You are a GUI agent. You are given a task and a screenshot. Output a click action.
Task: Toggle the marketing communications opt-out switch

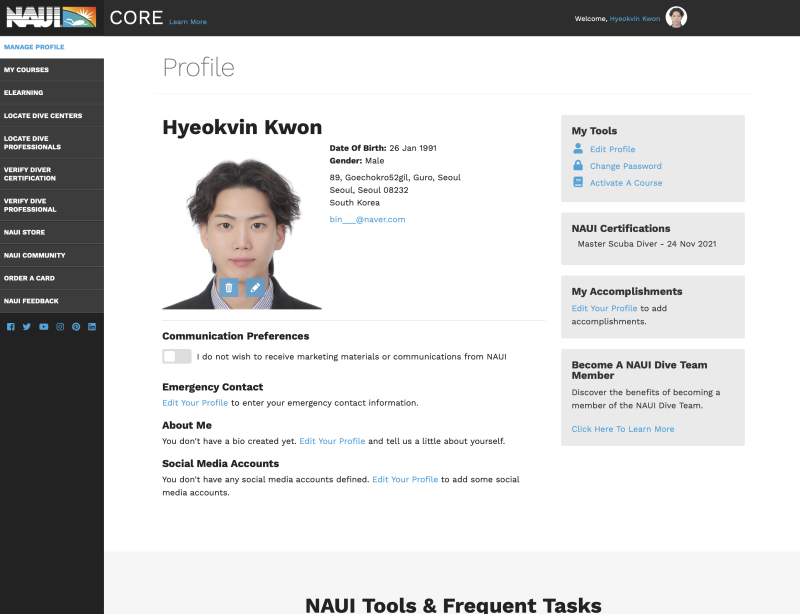[177, 356]
